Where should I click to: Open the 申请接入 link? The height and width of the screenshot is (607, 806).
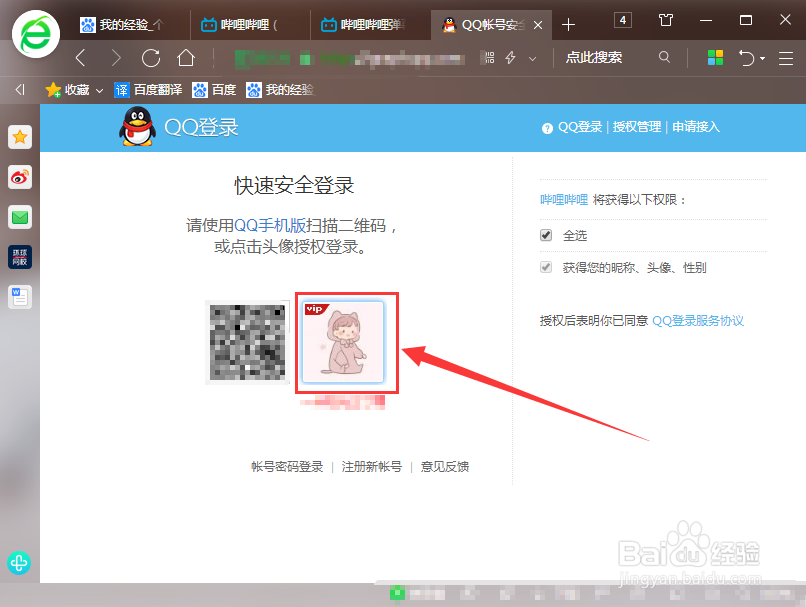coord(696,127)
